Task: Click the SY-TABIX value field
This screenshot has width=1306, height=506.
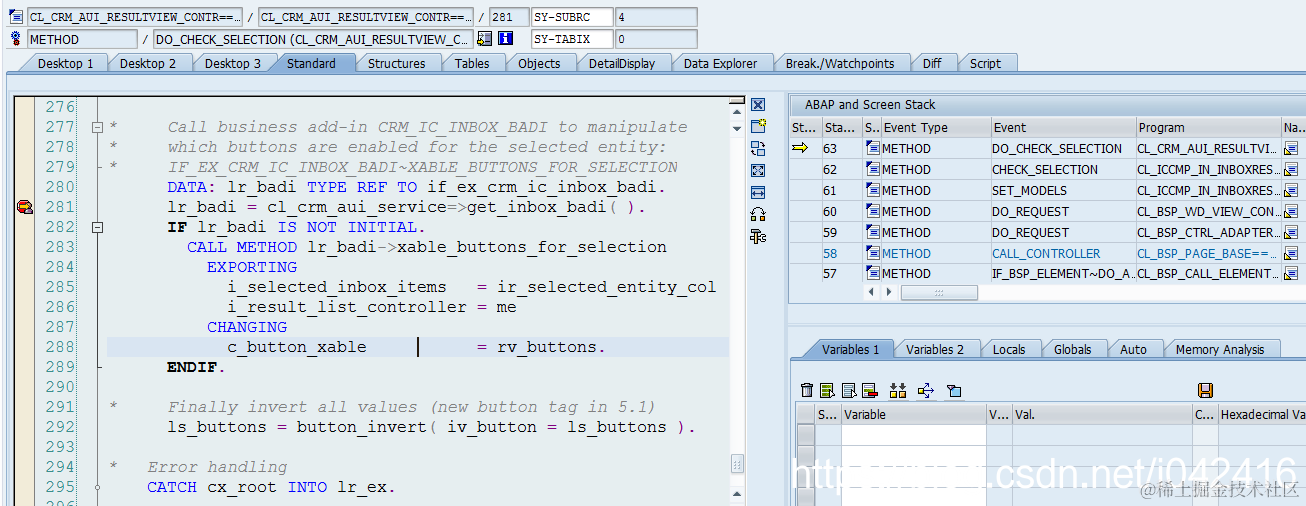Action: tap(656, 39)
